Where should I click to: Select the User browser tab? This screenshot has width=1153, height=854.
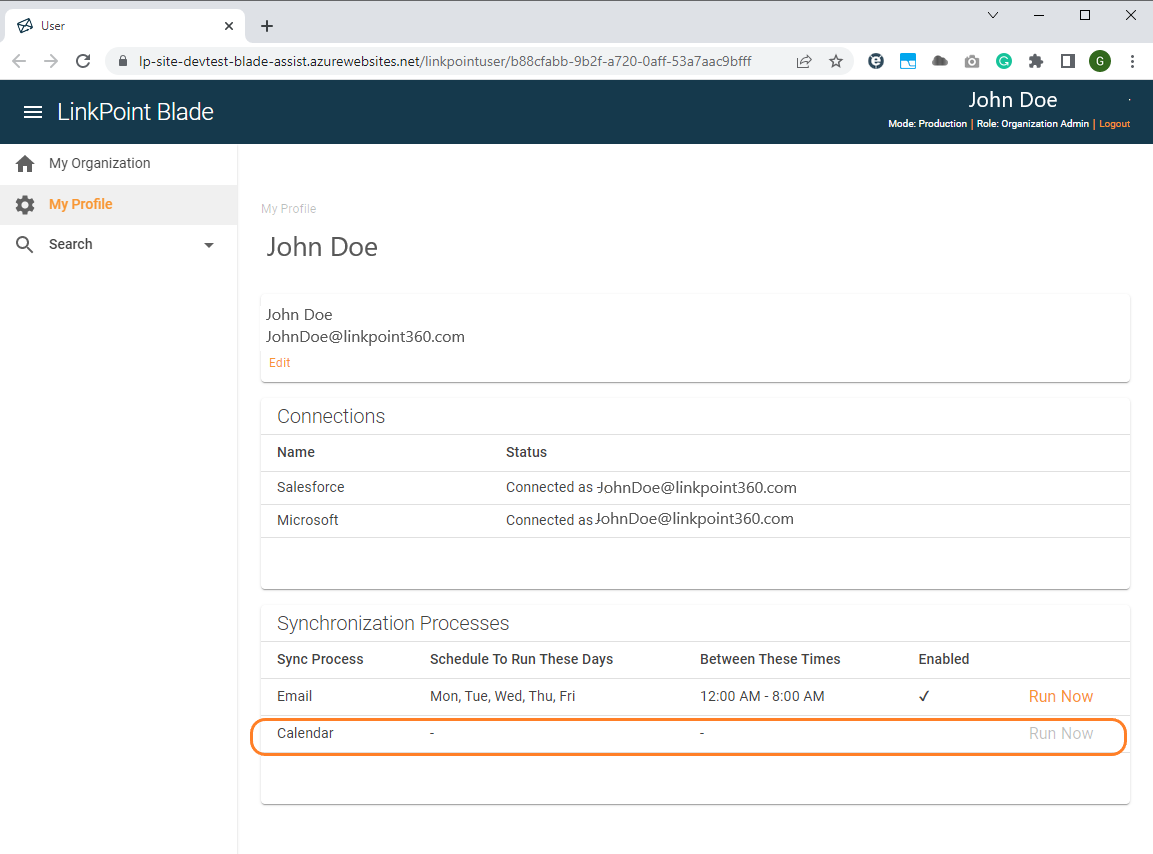click(x=125, y=26)
